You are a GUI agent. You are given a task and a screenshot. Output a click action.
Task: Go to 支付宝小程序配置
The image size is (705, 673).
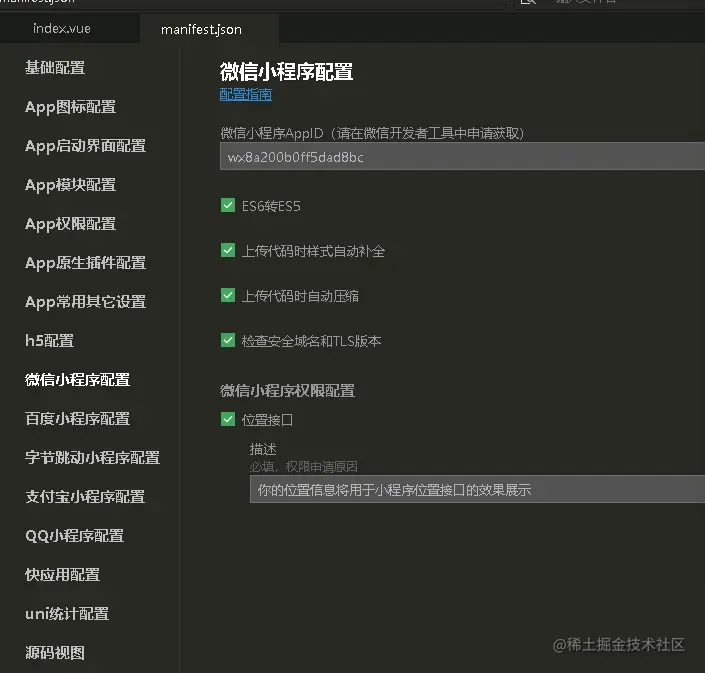click(85, 497)
